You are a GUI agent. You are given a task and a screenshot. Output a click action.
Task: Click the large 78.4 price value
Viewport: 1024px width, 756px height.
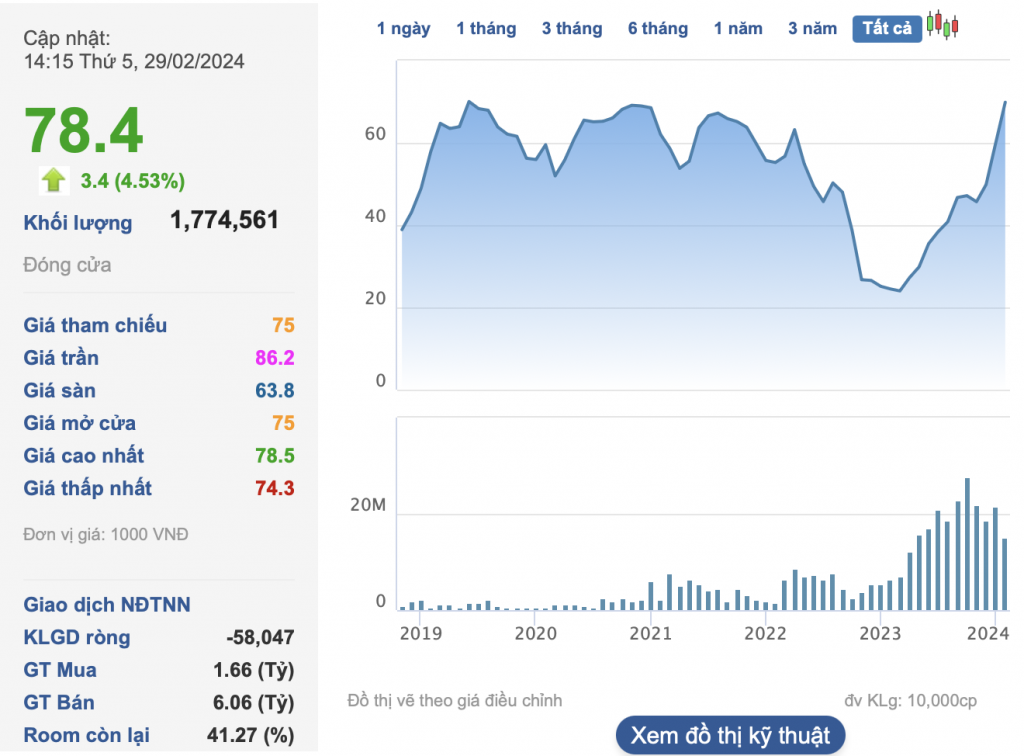click(84, 131)
